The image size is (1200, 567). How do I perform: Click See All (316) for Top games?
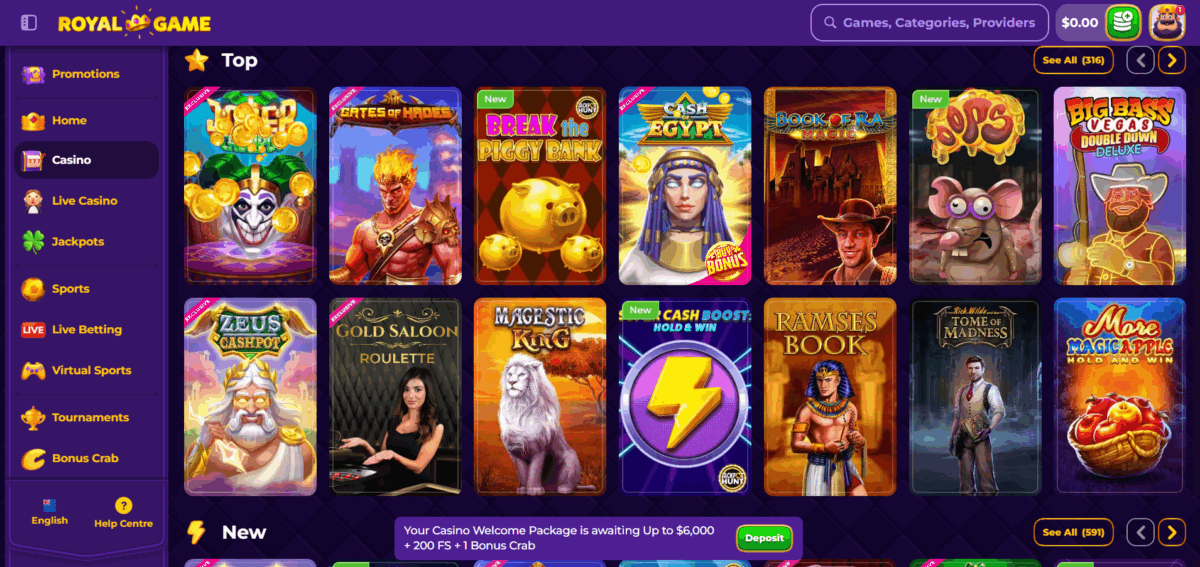pyautogui.click(x=1073, y=60)
